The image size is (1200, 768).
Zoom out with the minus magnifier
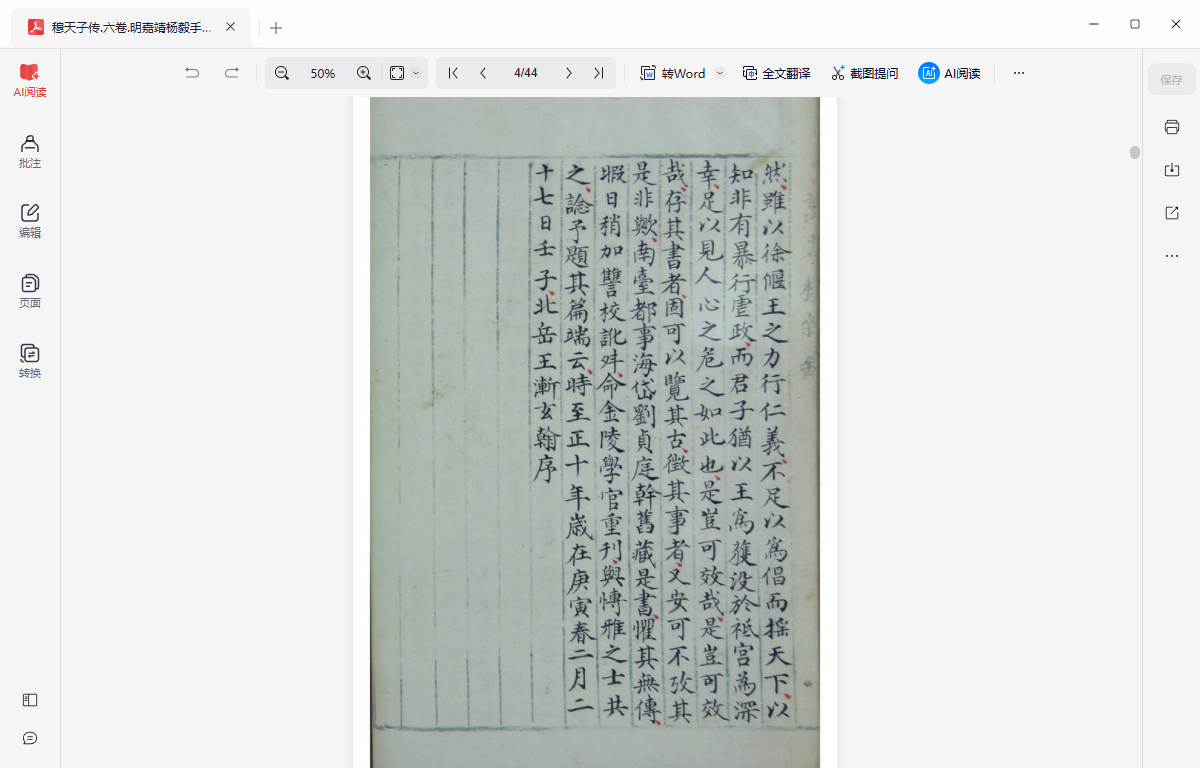tap(282, 73)
